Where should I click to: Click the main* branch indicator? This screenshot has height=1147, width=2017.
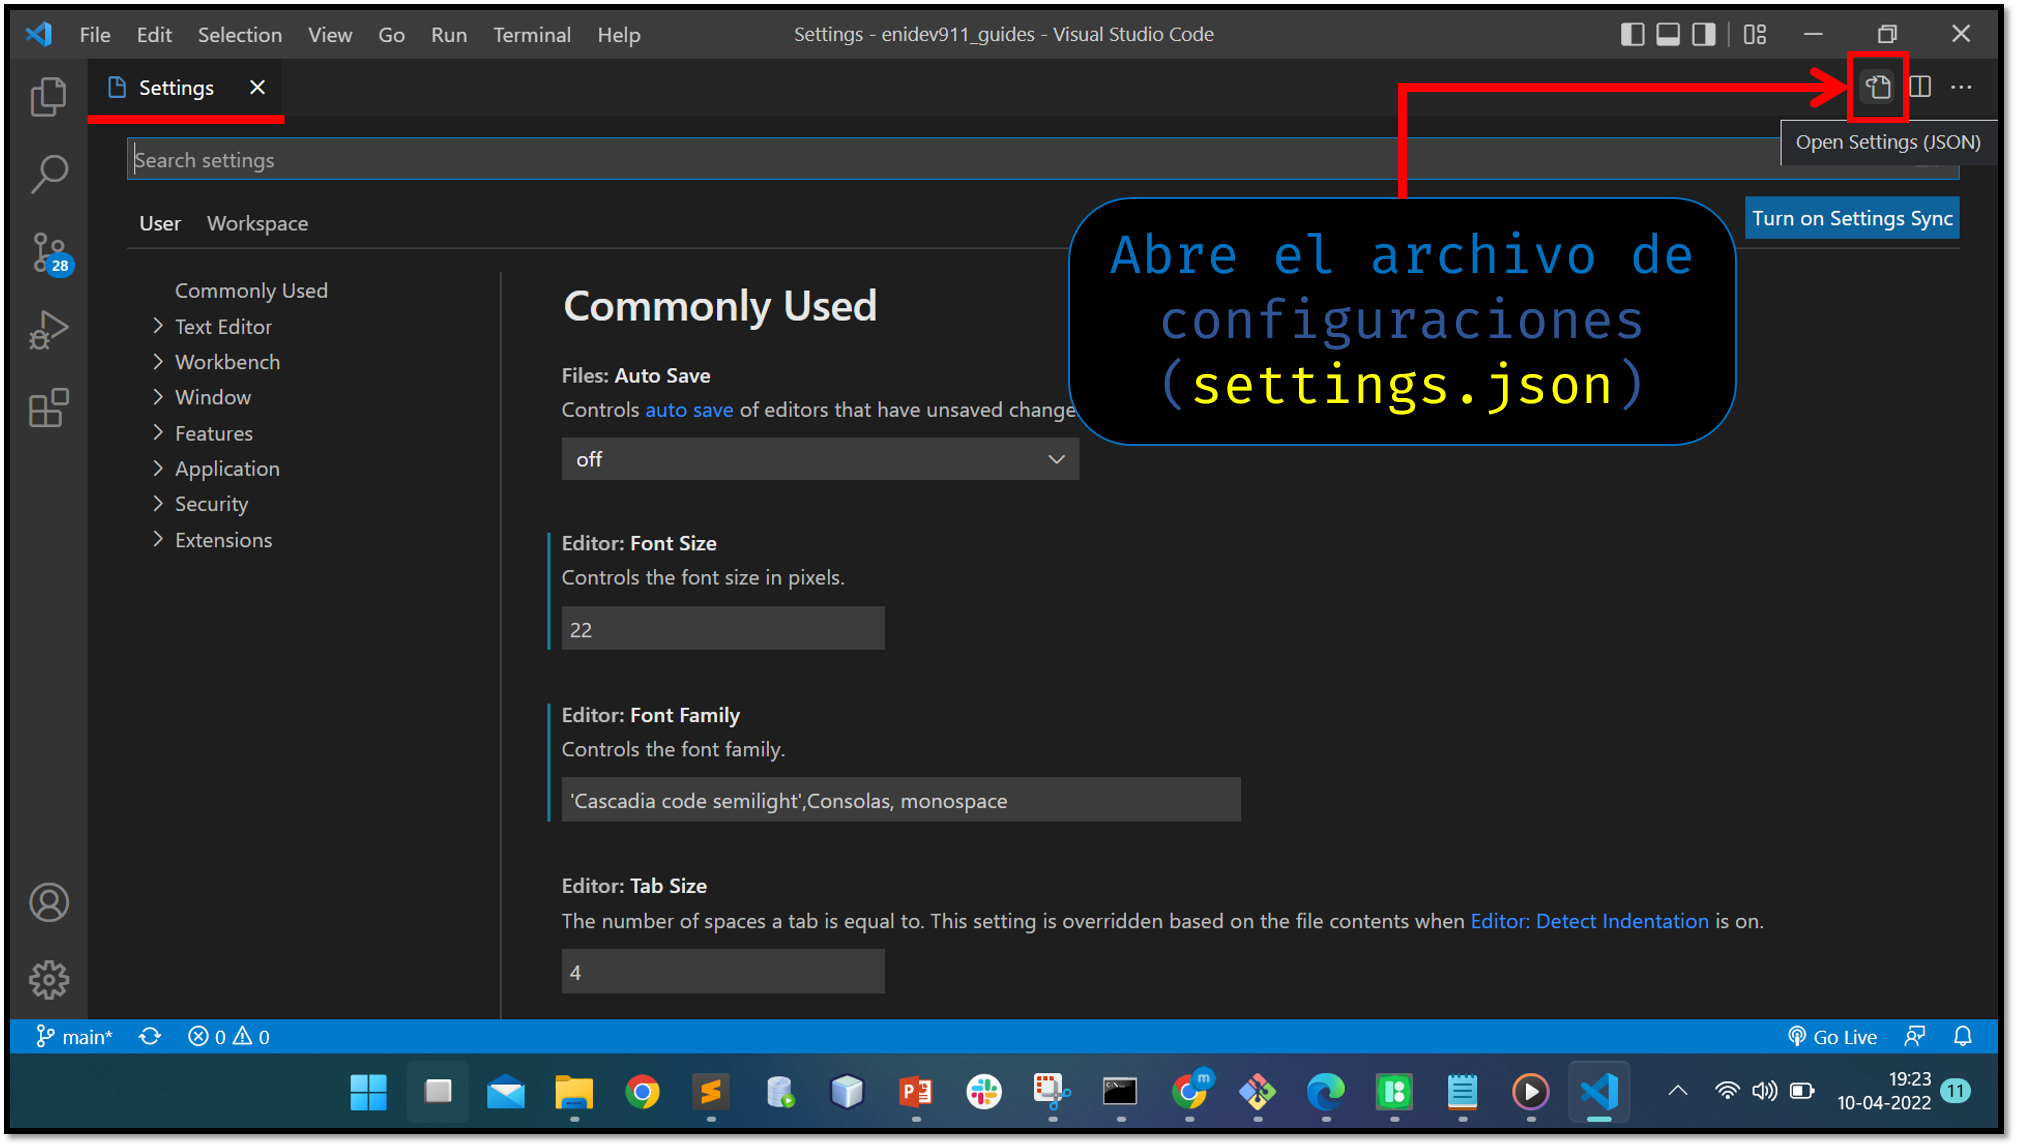(x=74, y=1037)
